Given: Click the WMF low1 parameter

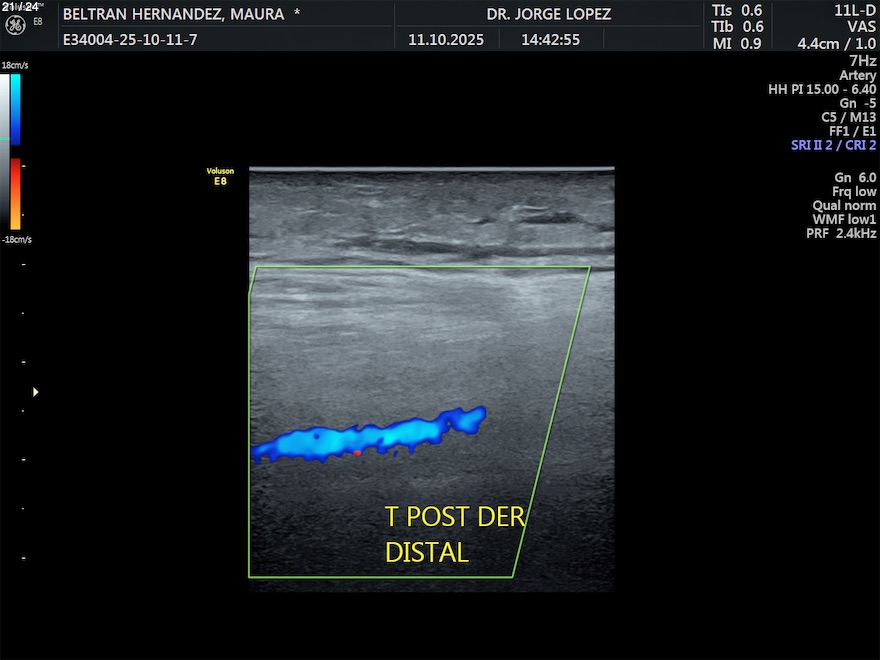Looking at the screenshot, I should click(844, 219).
